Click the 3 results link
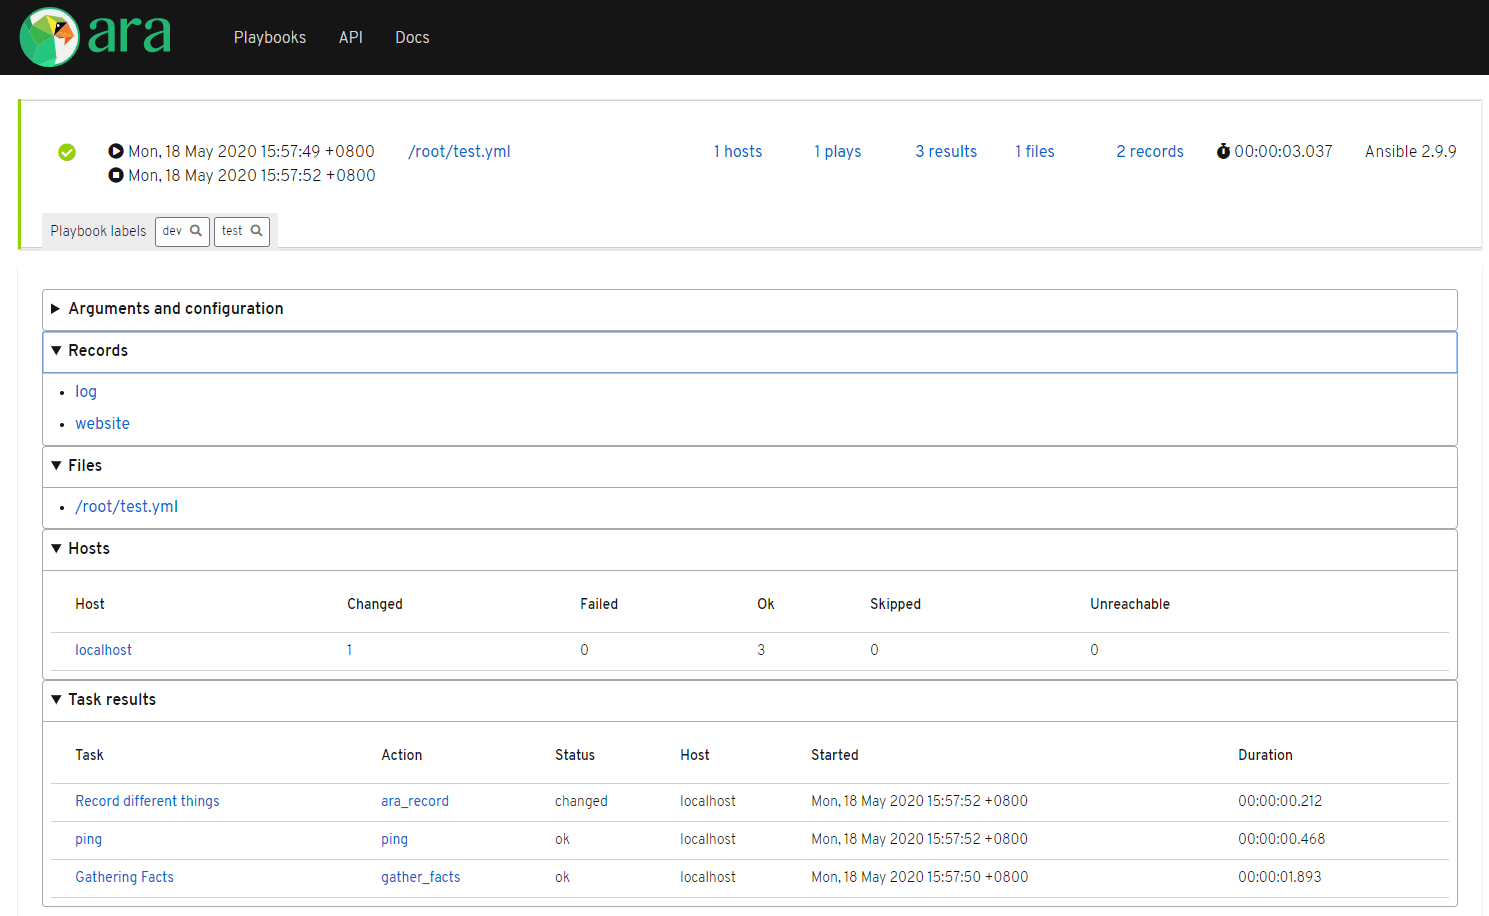This screenshot has width=1489, height=916. coord(946,152)
